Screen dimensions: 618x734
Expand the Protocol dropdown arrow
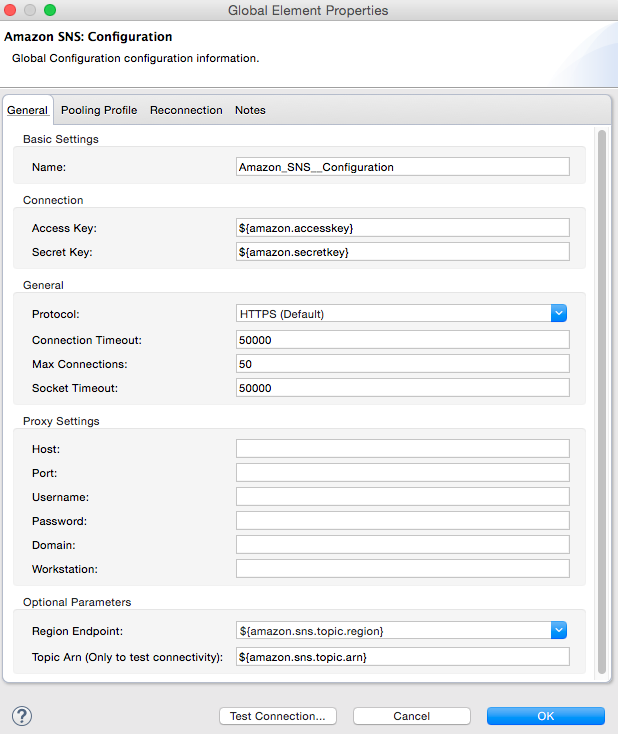pyautogui.click(x=559, y=313)
